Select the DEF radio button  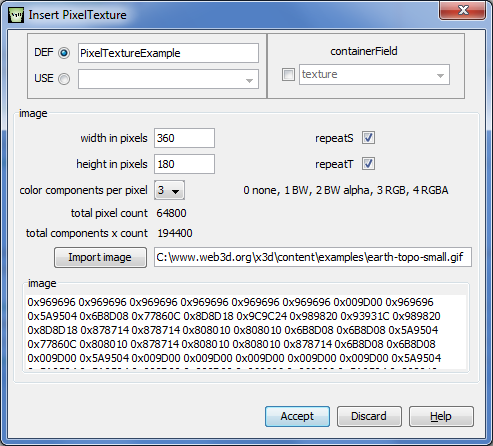(64, 53)
